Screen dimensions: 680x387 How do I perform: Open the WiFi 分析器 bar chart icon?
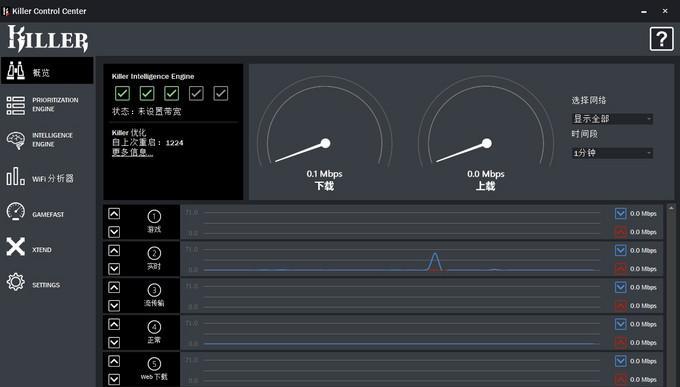coord(16,177)
